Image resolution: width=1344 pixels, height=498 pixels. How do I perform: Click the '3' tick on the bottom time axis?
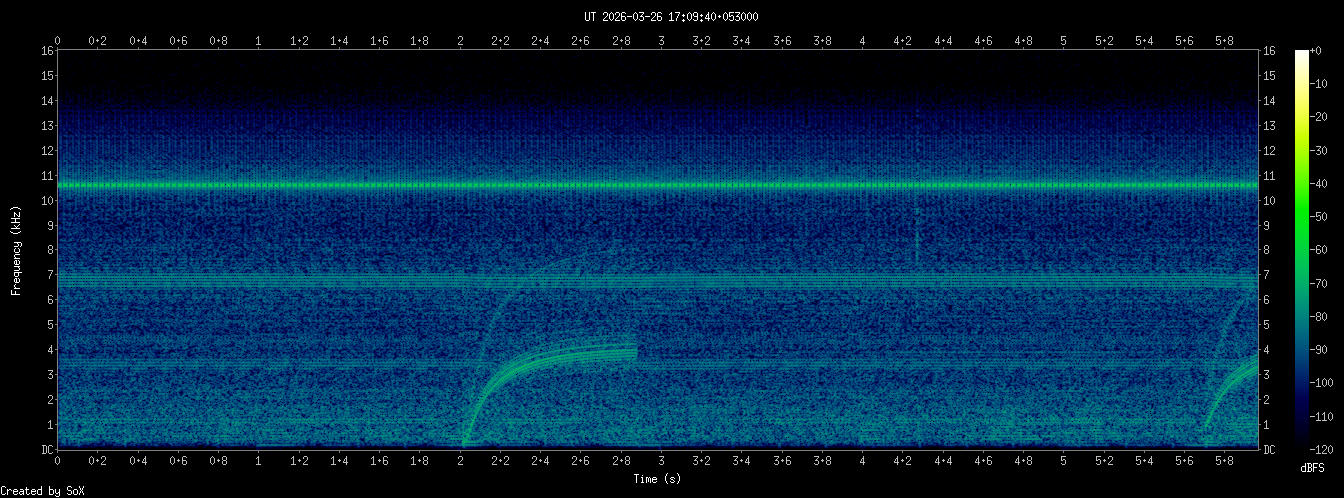[661, 461]
